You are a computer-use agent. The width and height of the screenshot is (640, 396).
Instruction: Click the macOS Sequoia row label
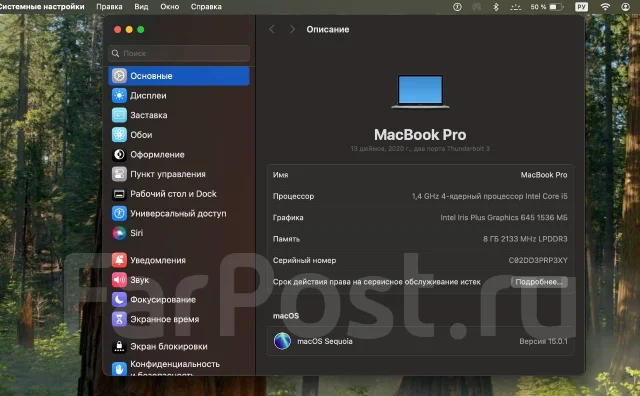tap(325, 341)
